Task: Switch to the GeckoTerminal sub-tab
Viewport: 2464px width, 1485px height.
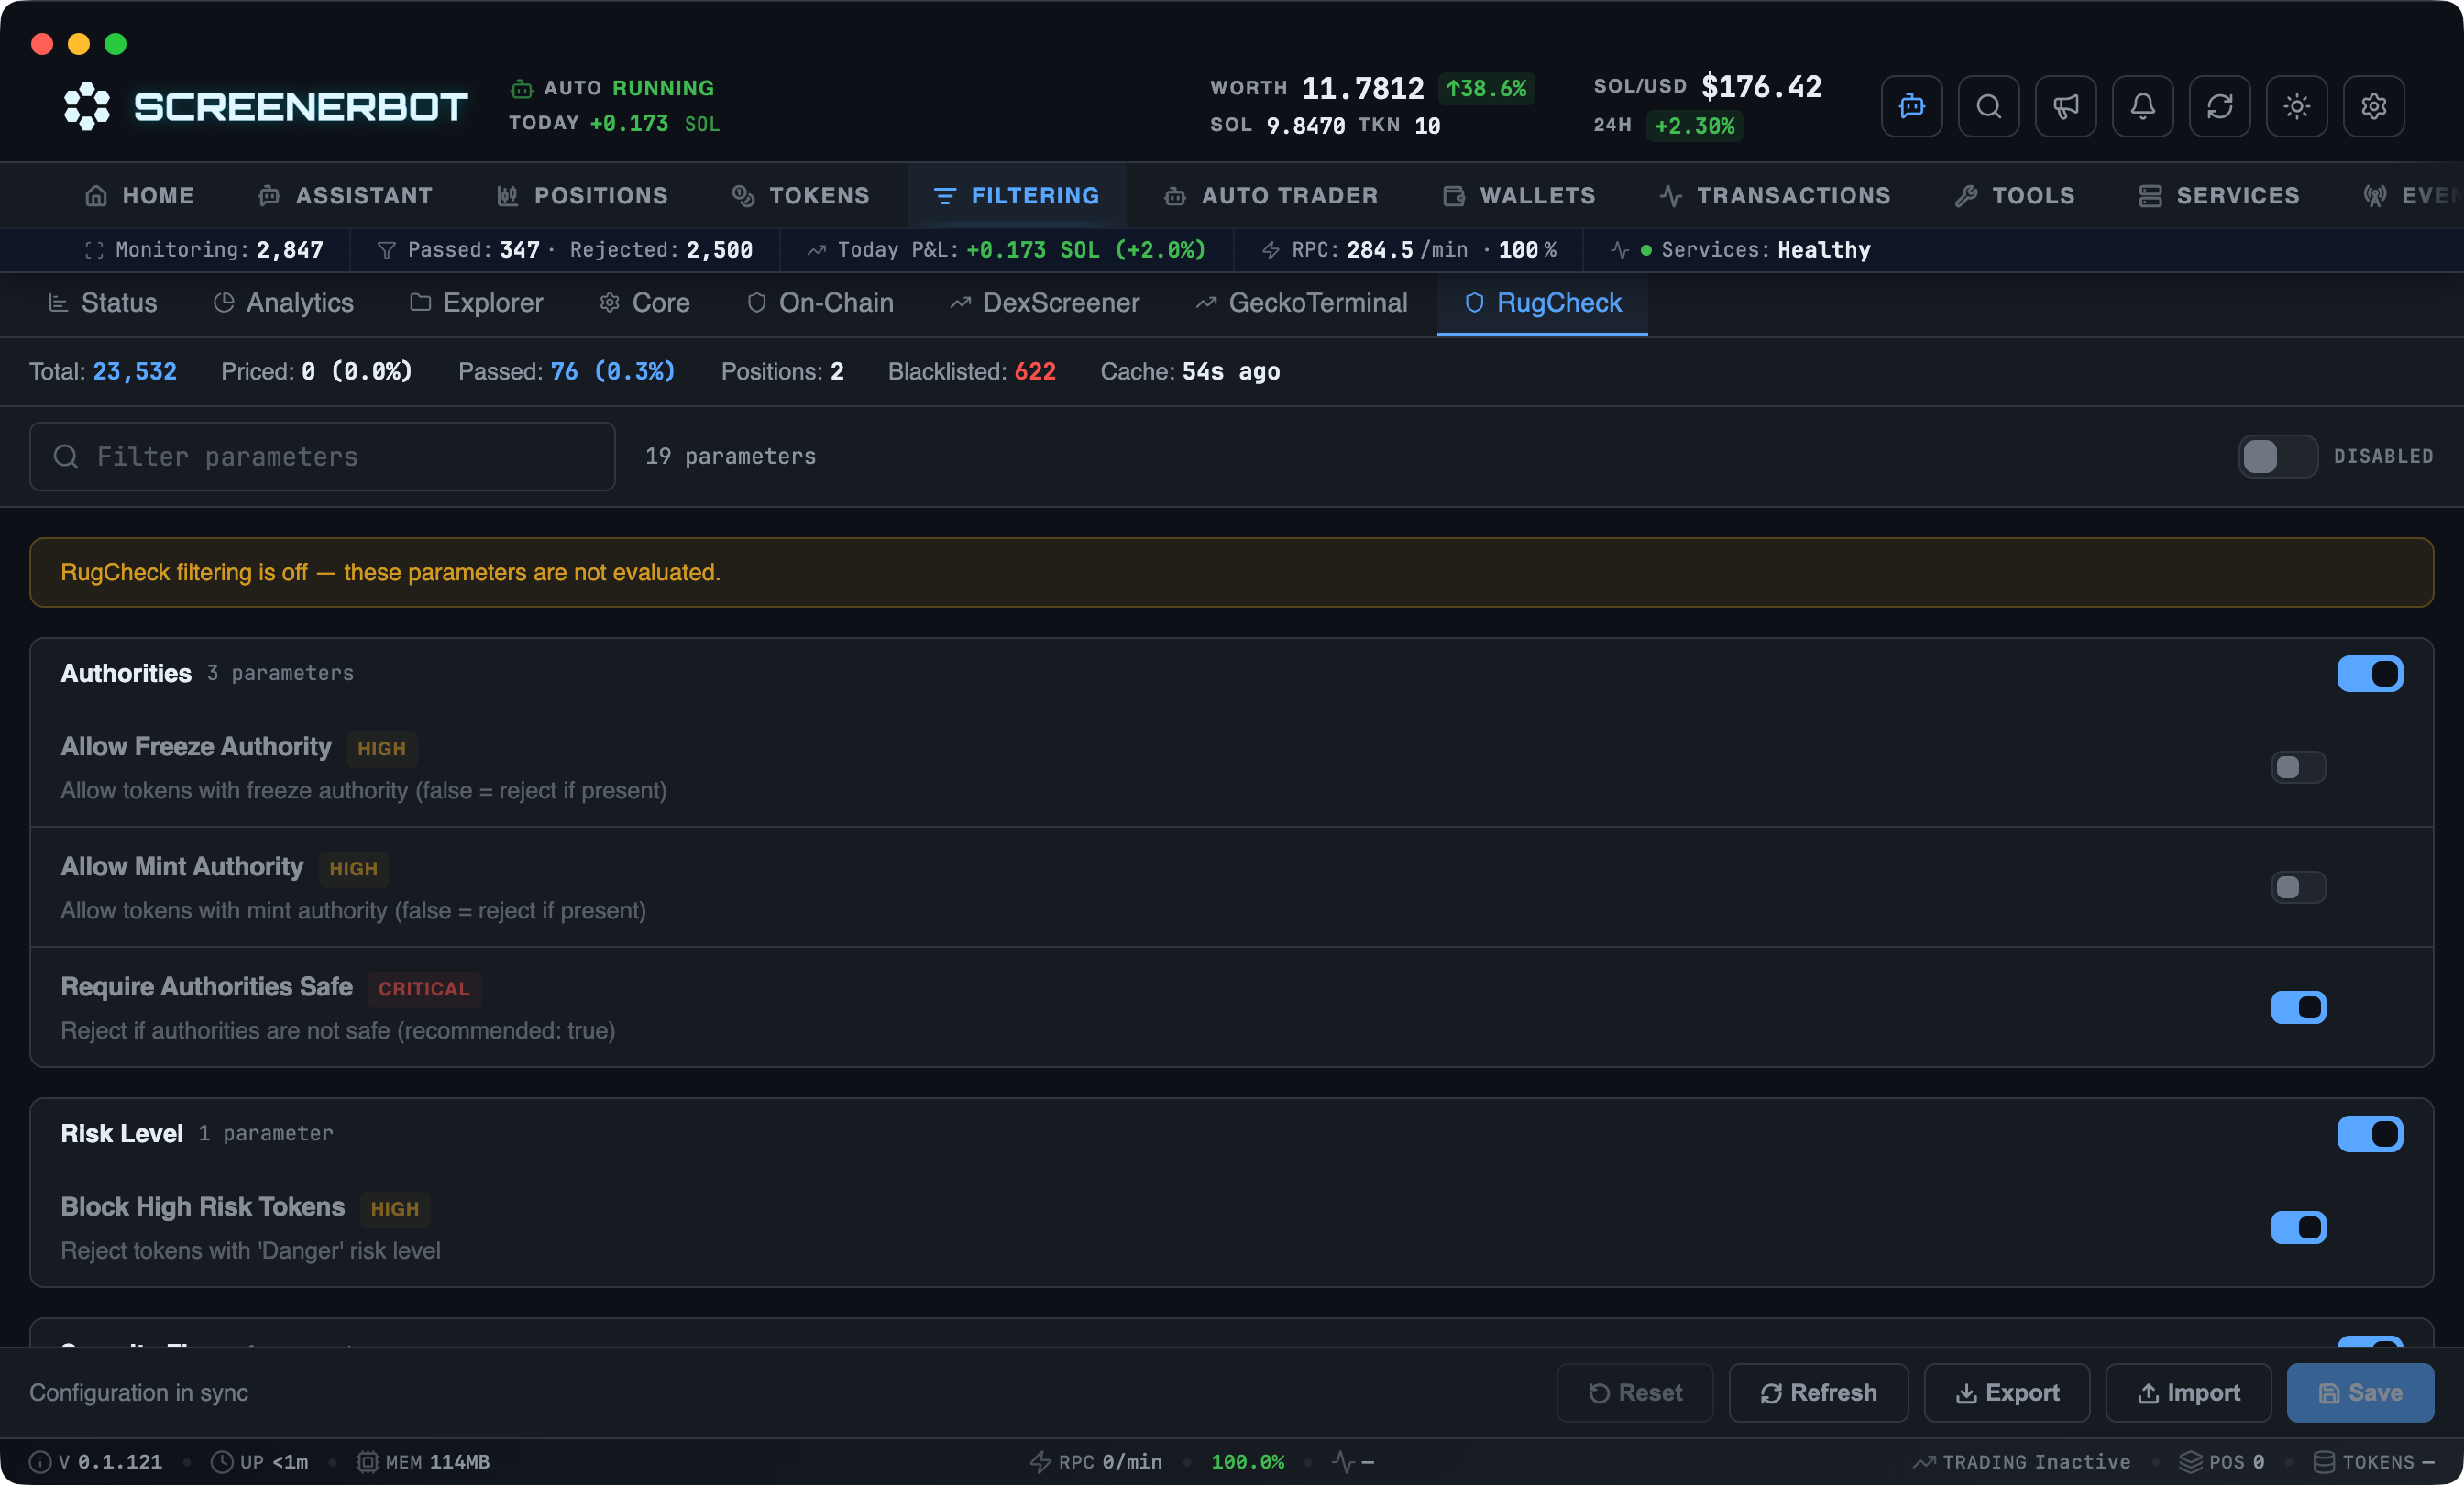Action: 1301,303
